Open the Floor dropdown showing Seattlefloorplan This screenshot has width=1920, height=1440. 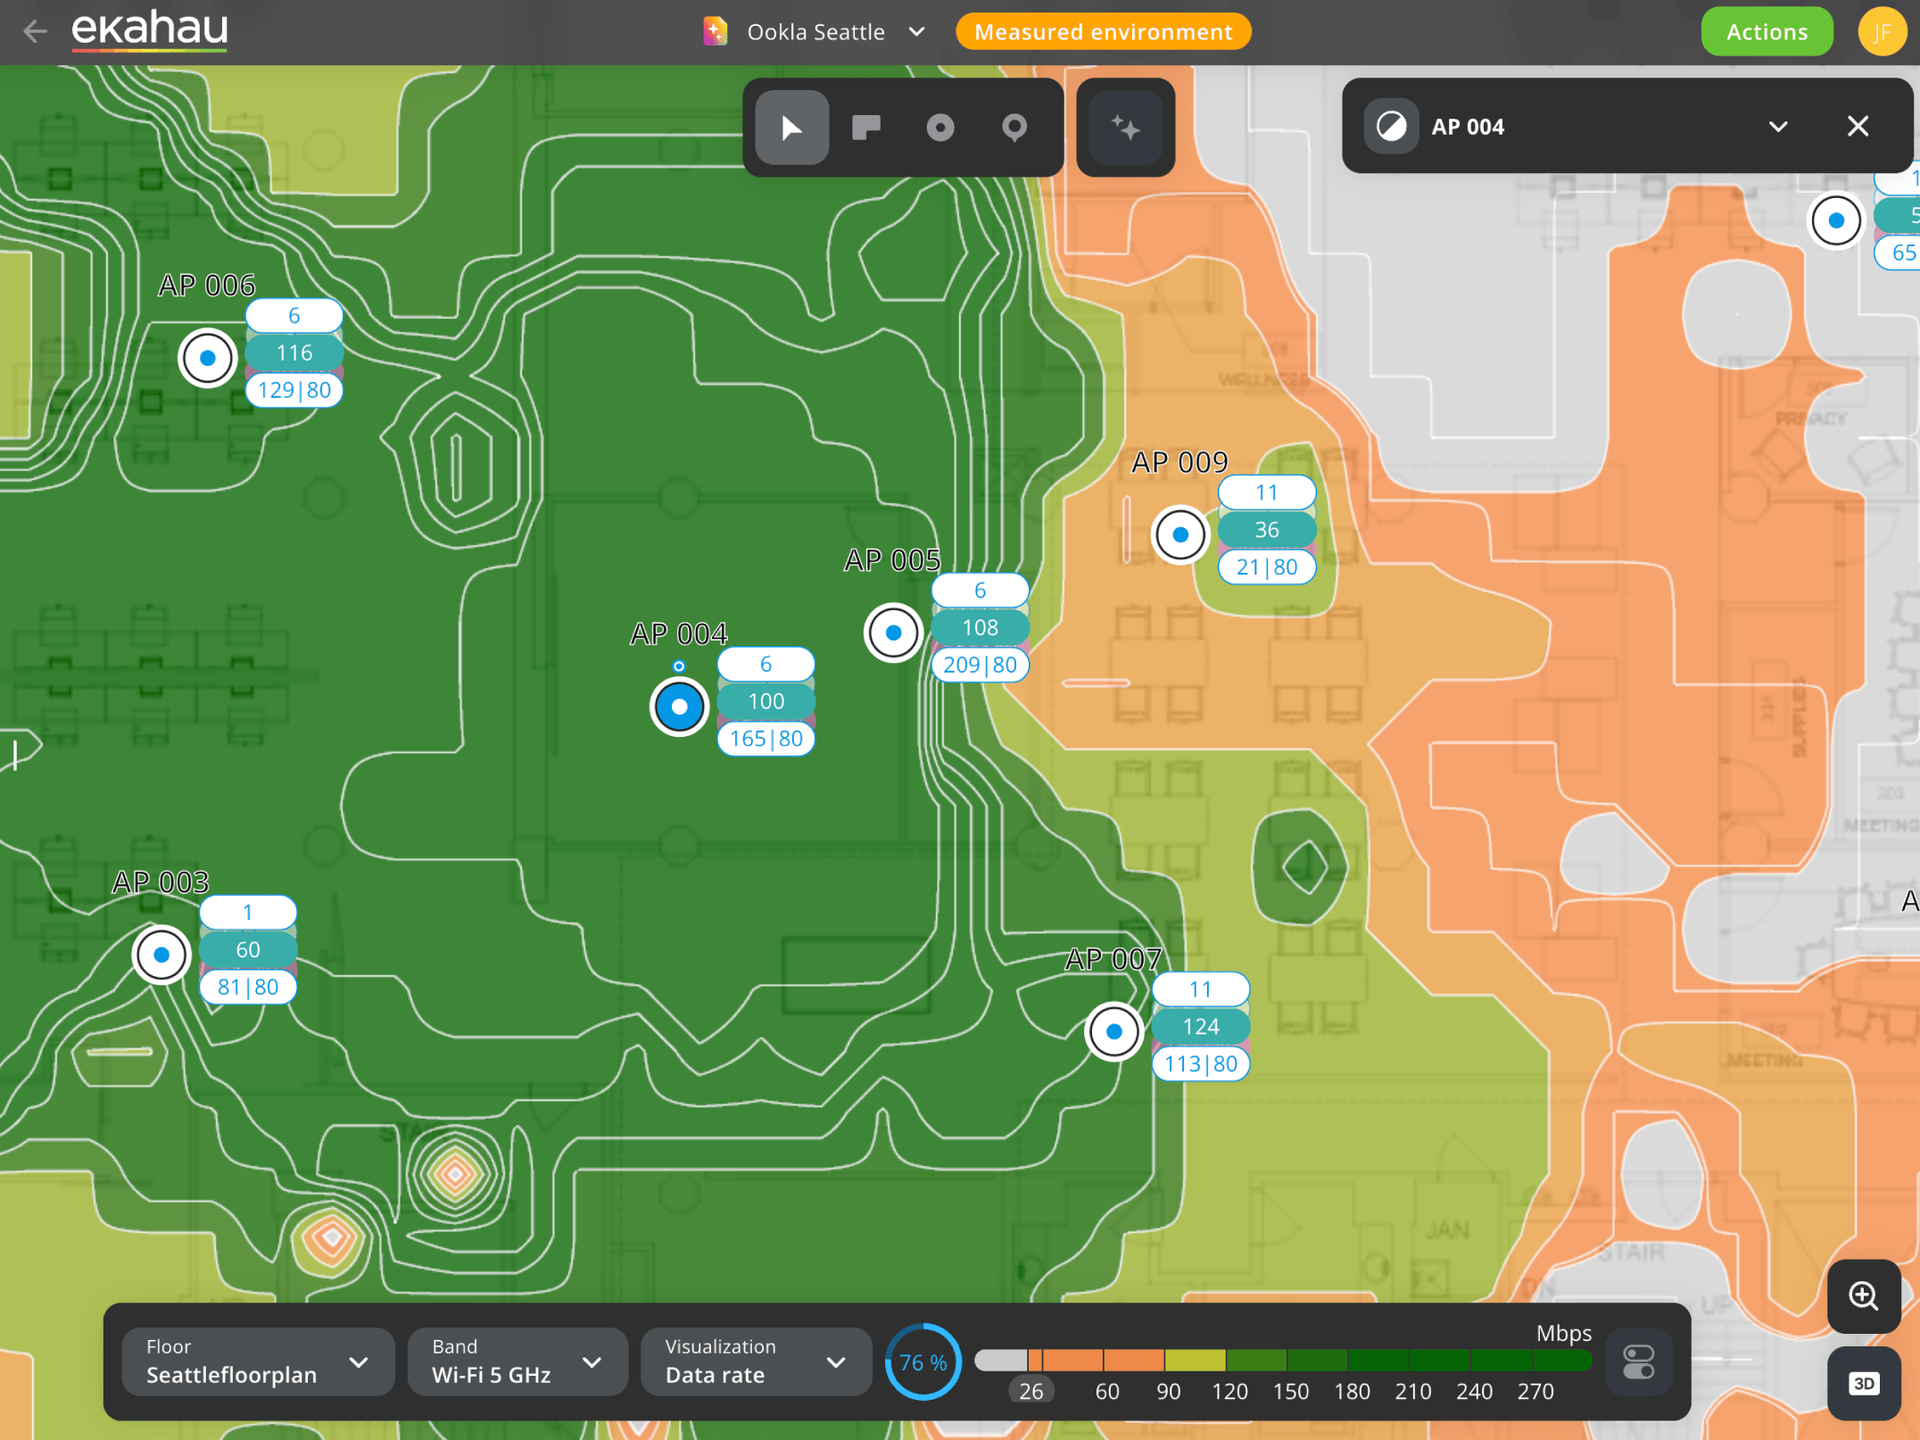click(x=257, y=1361)
